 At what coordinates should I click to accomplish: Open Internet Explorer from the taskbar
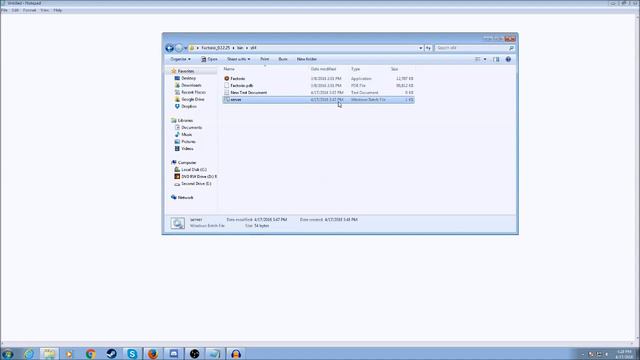[29, 354]
